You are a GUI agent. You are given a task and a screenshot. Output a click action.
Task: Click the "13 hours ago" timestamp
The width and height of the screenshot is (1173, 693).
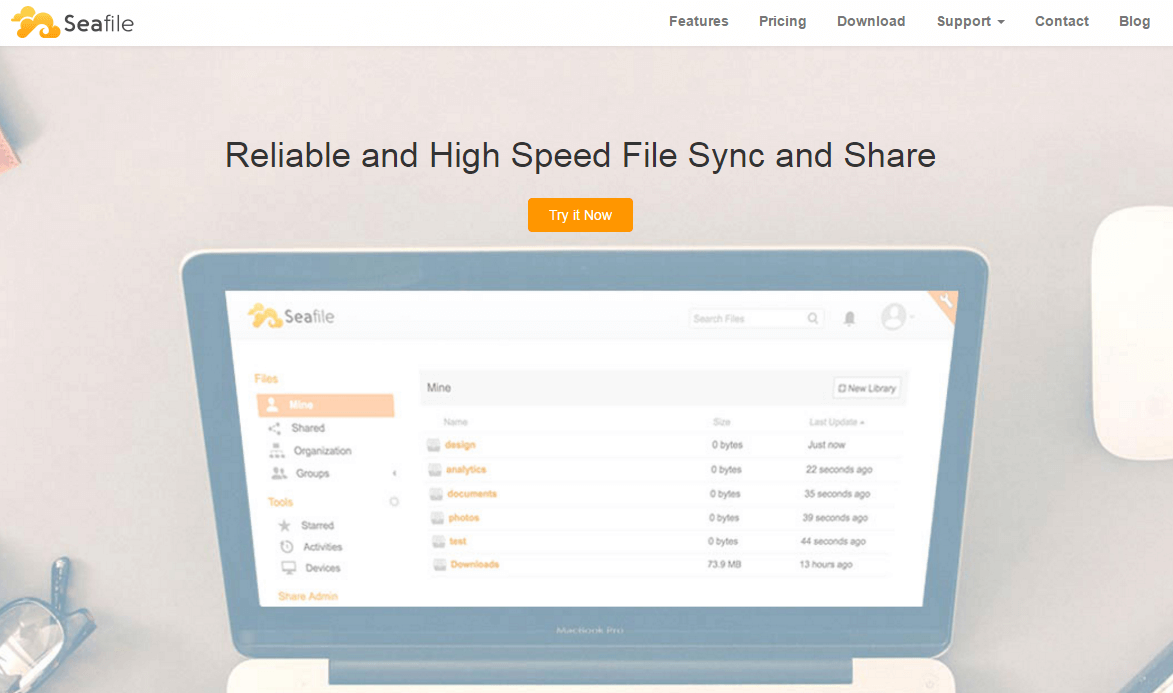point(826,564)
